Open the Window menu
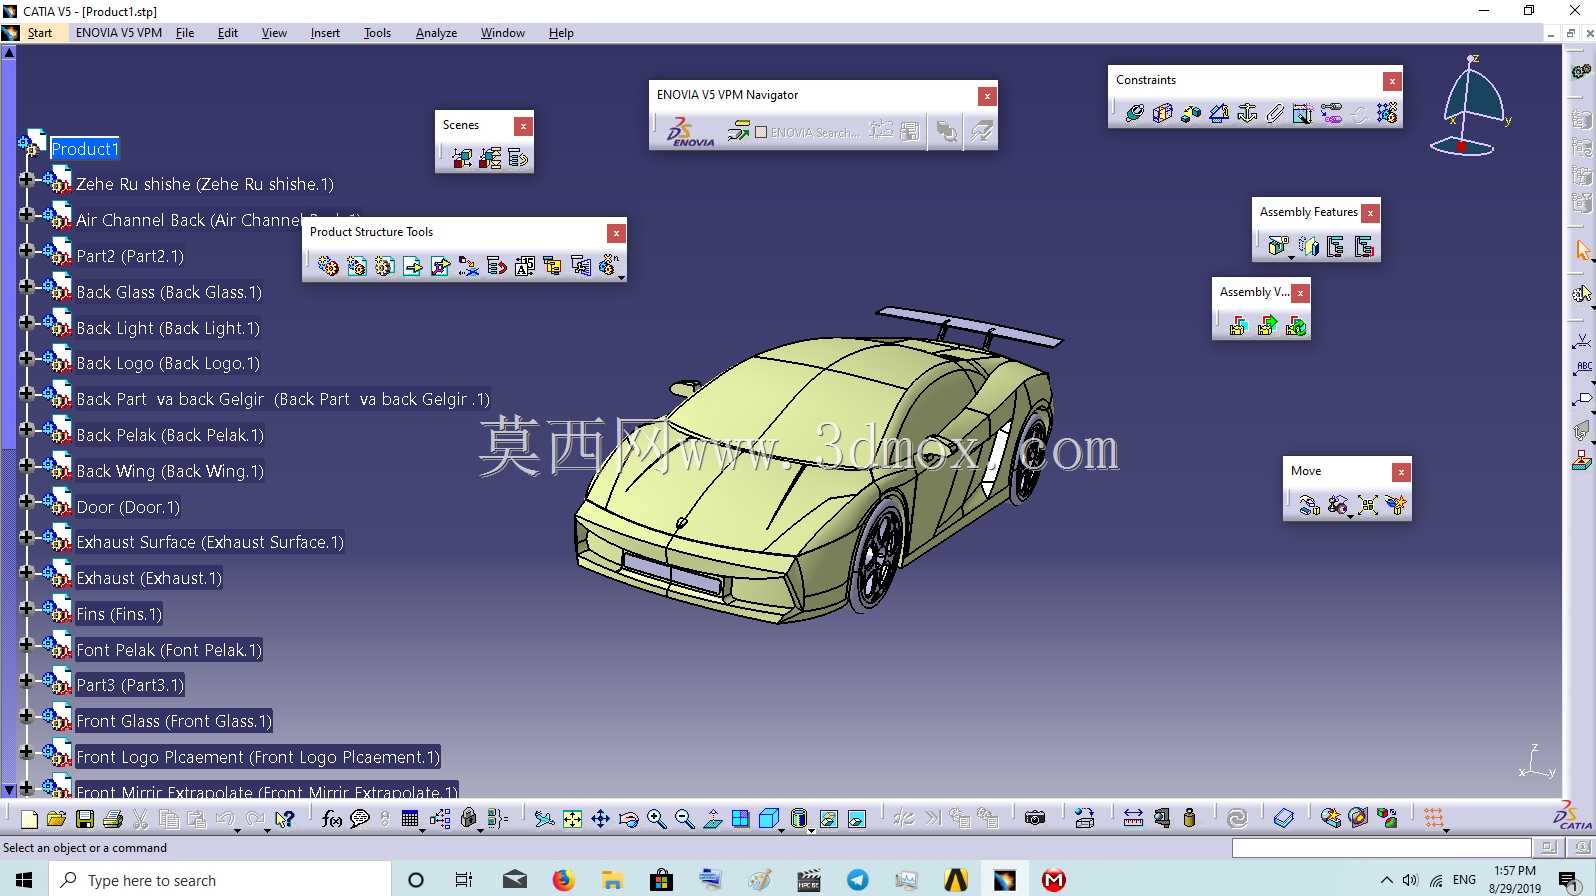 pyautogui.click(x=502, y=33)
